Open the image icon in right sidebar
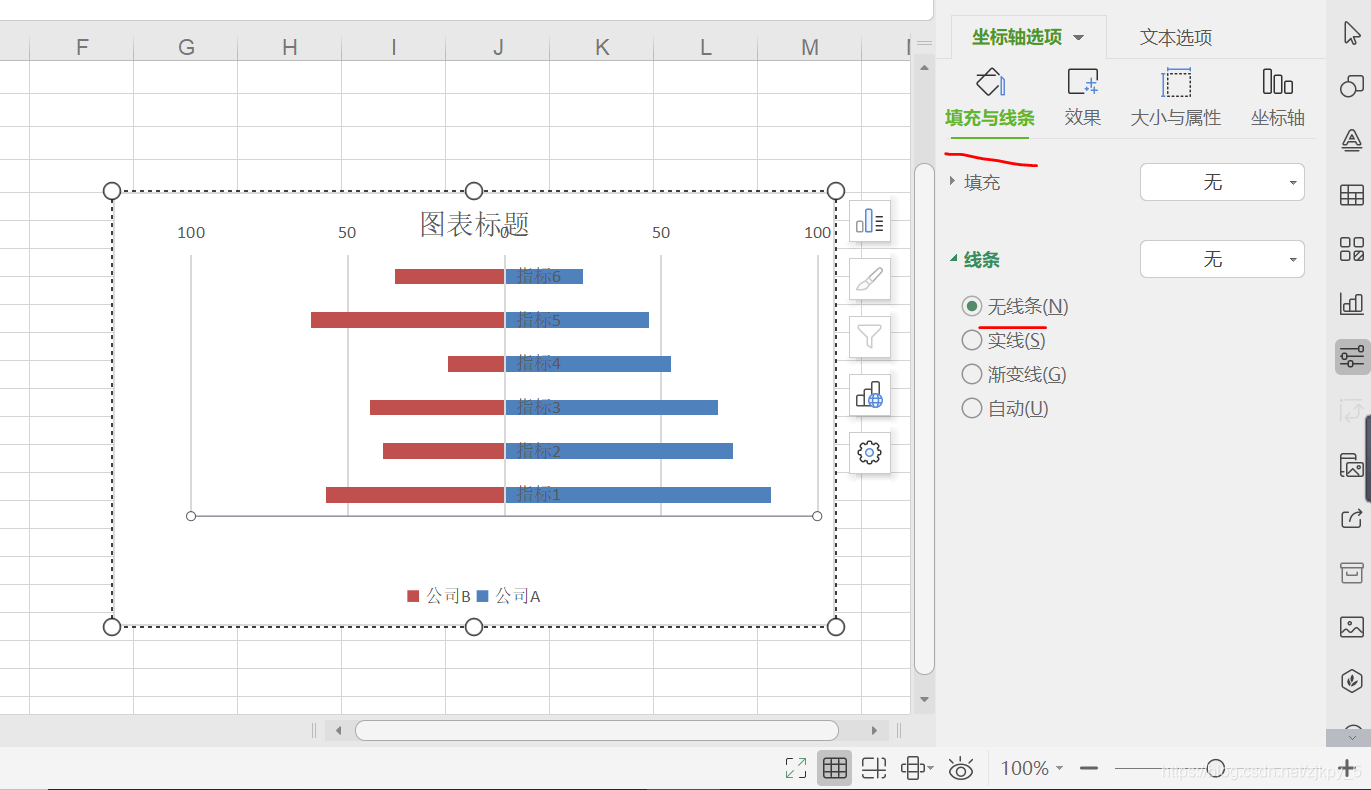1371x790 pixels. point(1352,627)
